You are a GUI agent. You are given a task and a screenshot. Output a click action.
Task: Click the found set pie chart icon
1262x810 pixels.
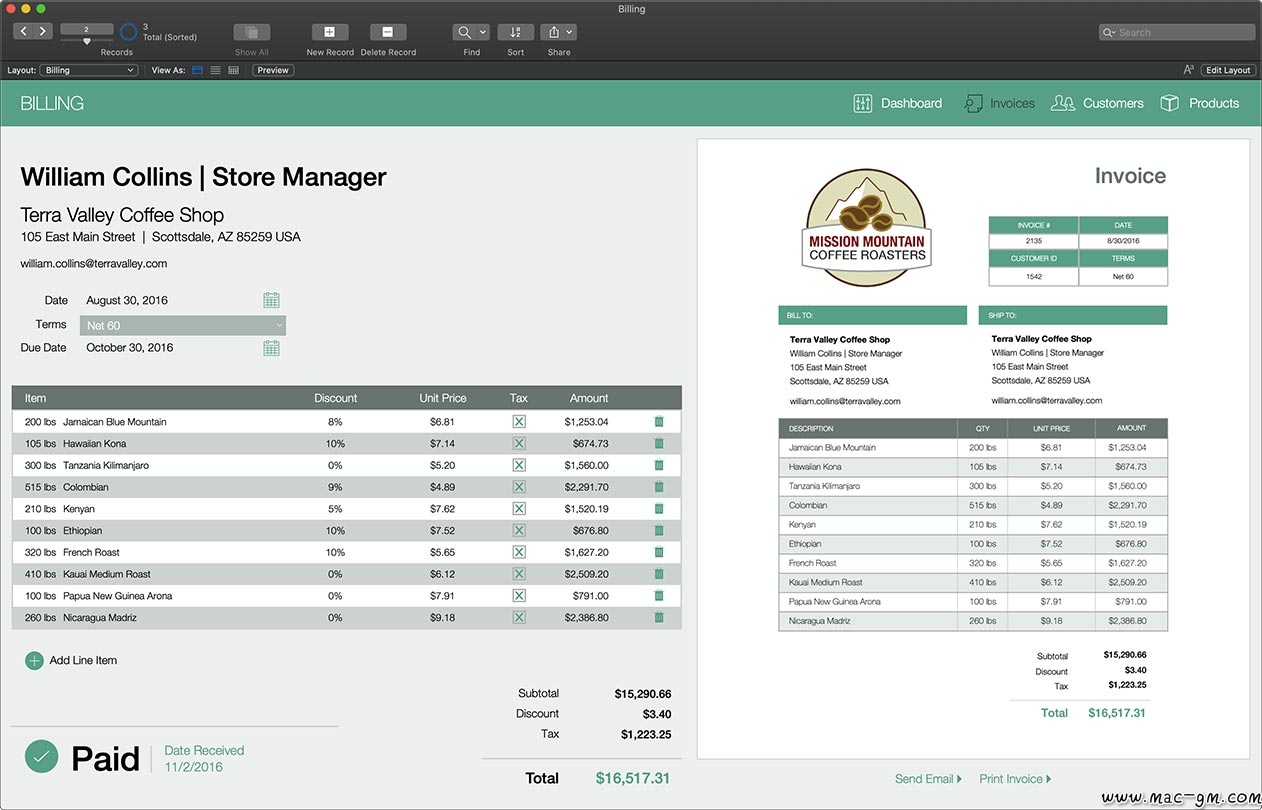129,32
